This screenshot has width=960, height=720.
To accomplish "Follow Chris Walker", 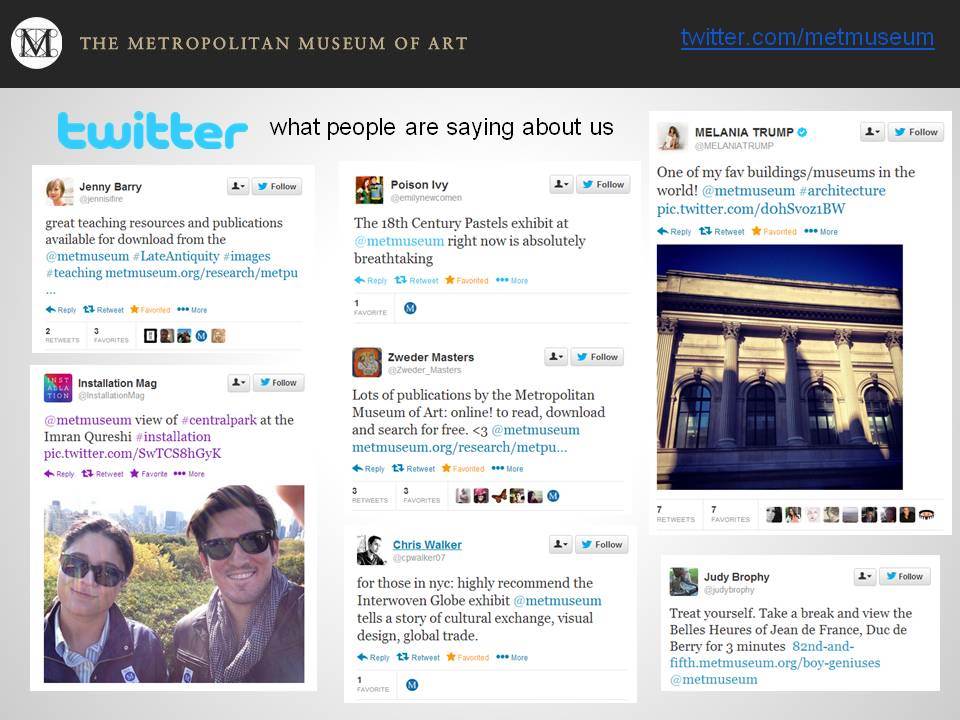I will point(602,544).
